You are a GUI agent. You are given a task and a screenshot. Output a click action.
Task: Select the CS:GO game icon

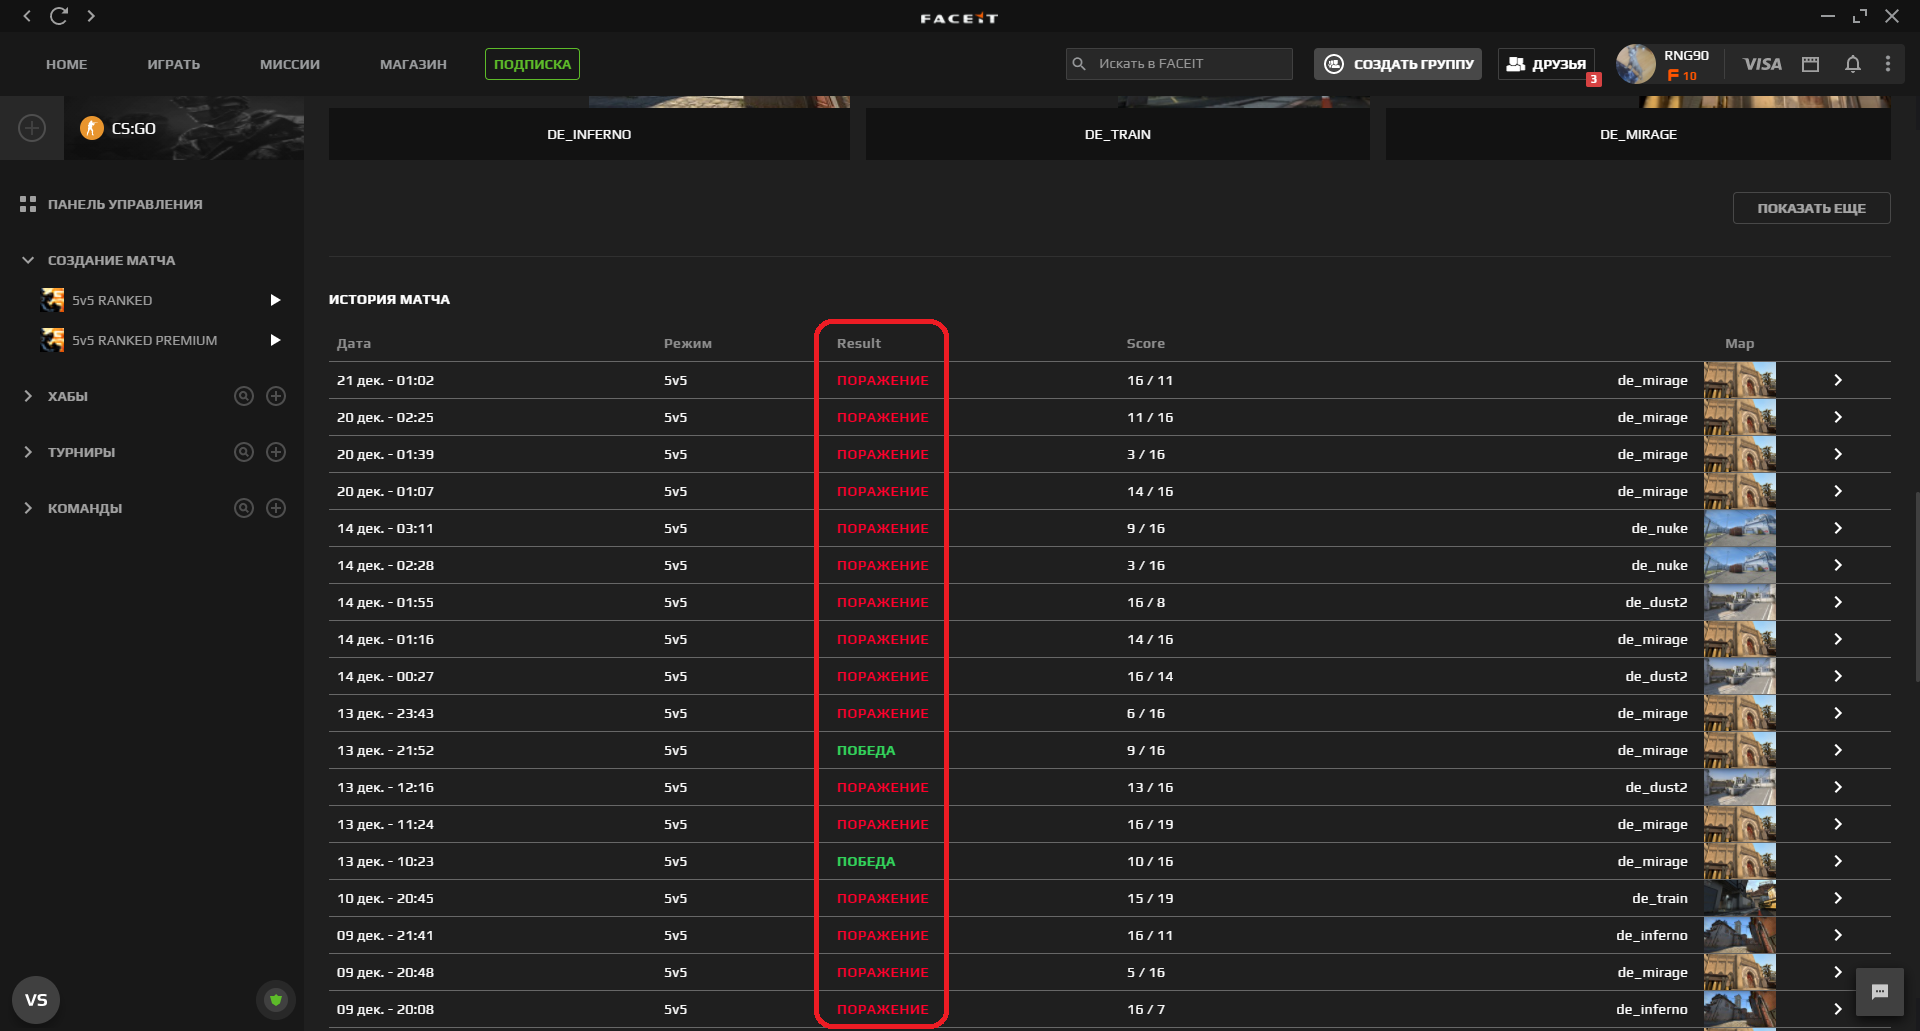coord(92,128)
